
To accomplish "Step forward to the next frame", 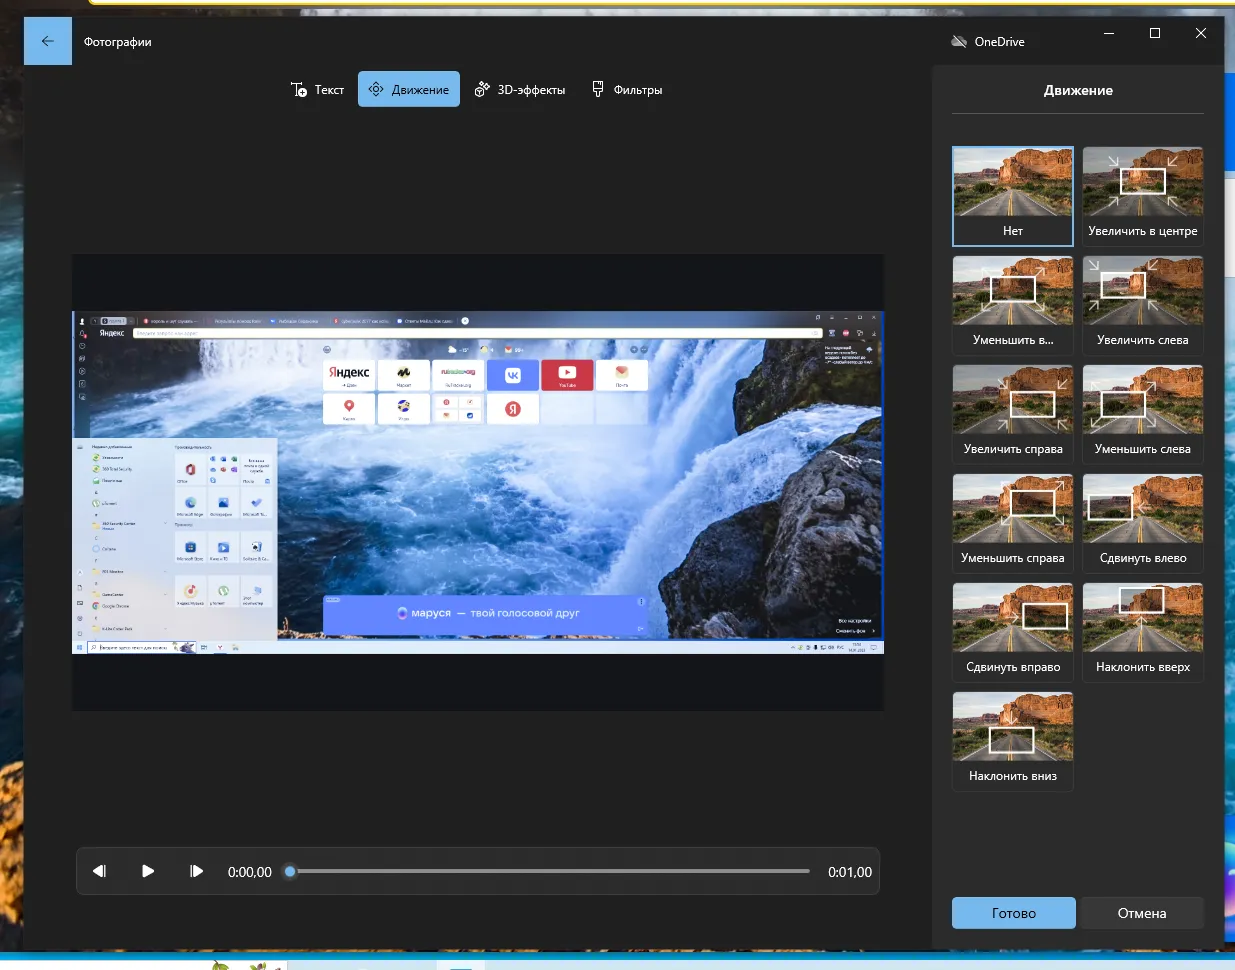I will (x=196, y=871).
